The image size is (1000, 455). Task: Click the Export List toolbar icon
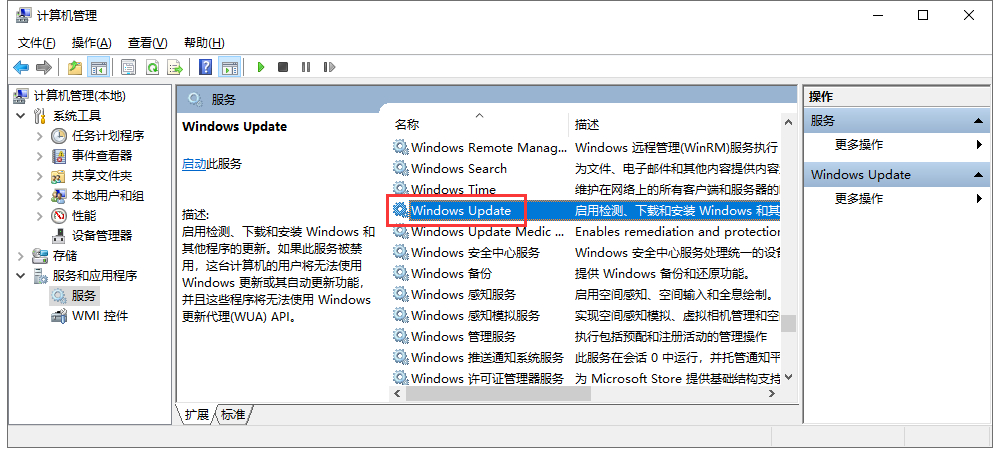coord(175,67)
